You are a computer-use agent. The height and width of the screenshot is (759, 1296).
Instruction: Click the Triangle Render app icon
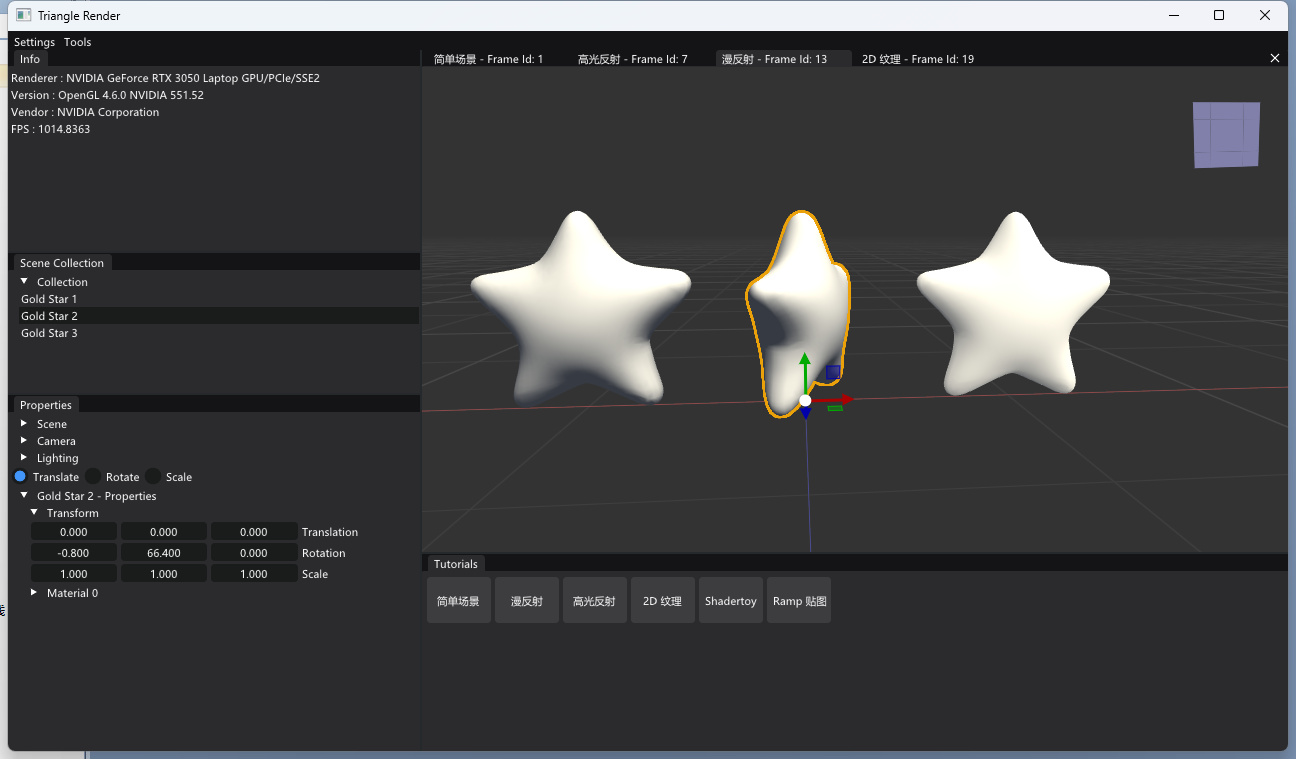[23, 15]
